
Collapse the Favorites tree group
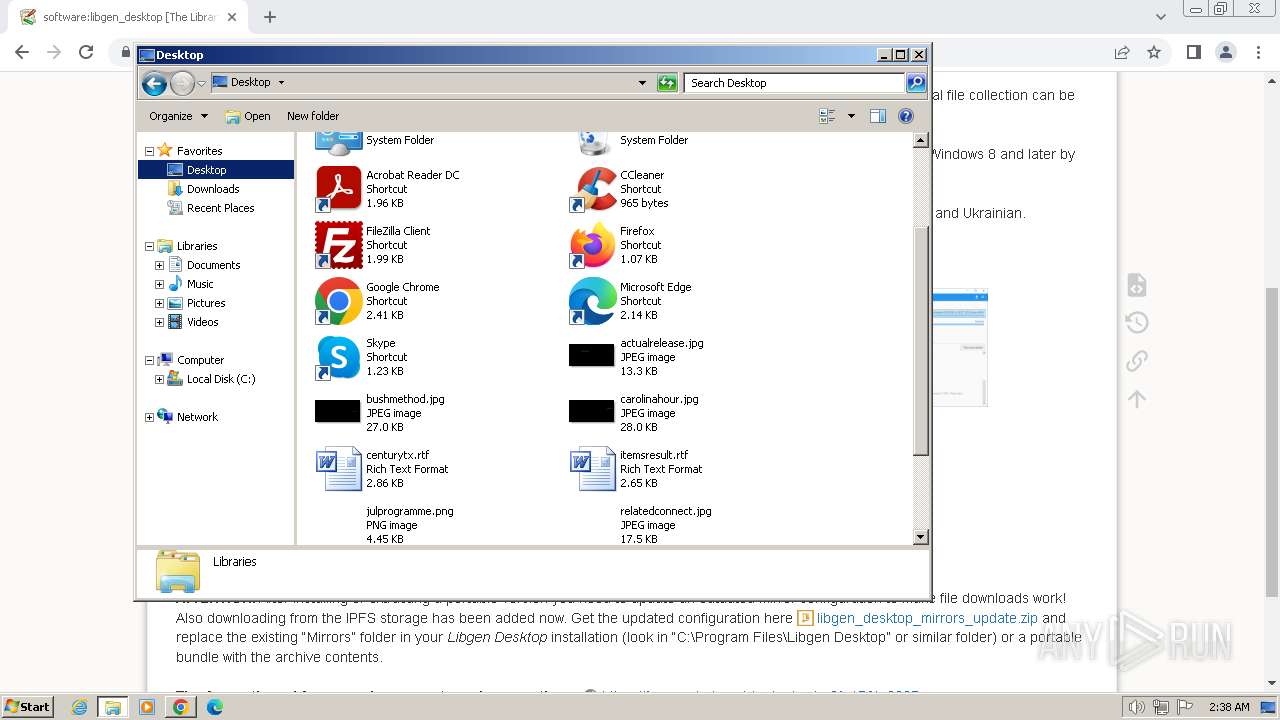click(x=149, y=151)
